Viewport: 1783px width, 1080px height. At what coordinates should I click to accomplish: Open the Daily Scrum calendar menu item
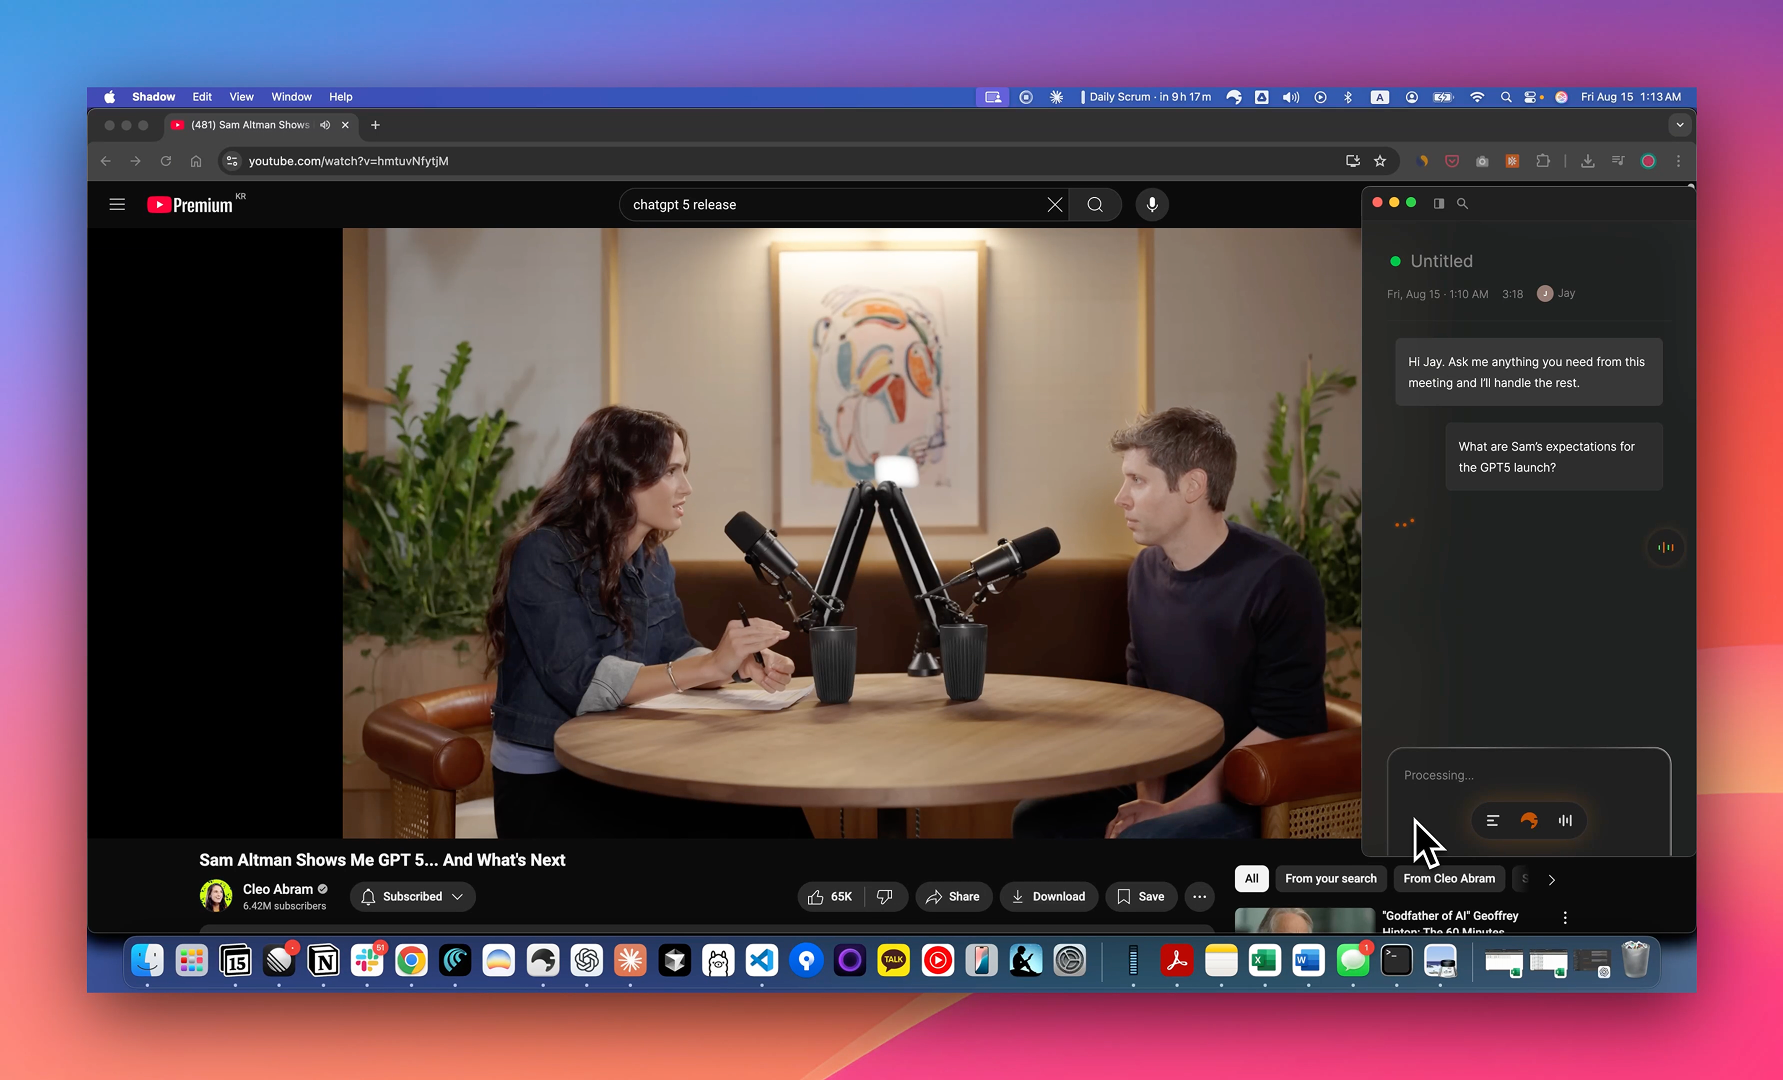(x=1147, y=97)
